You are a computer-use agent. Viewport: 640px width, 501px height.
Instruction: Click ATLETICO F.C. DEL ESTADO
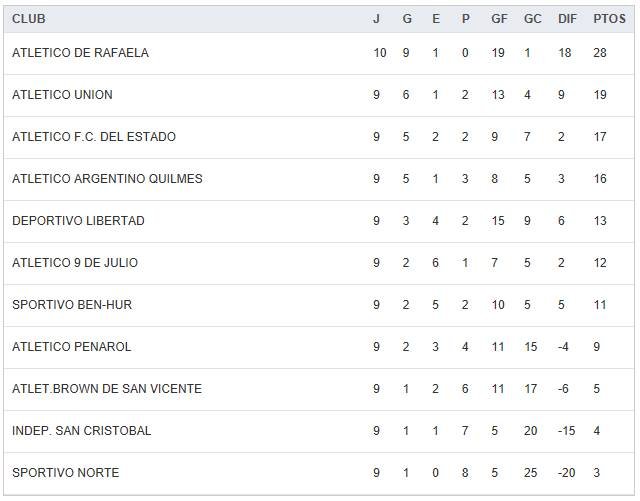pos(94,137)
